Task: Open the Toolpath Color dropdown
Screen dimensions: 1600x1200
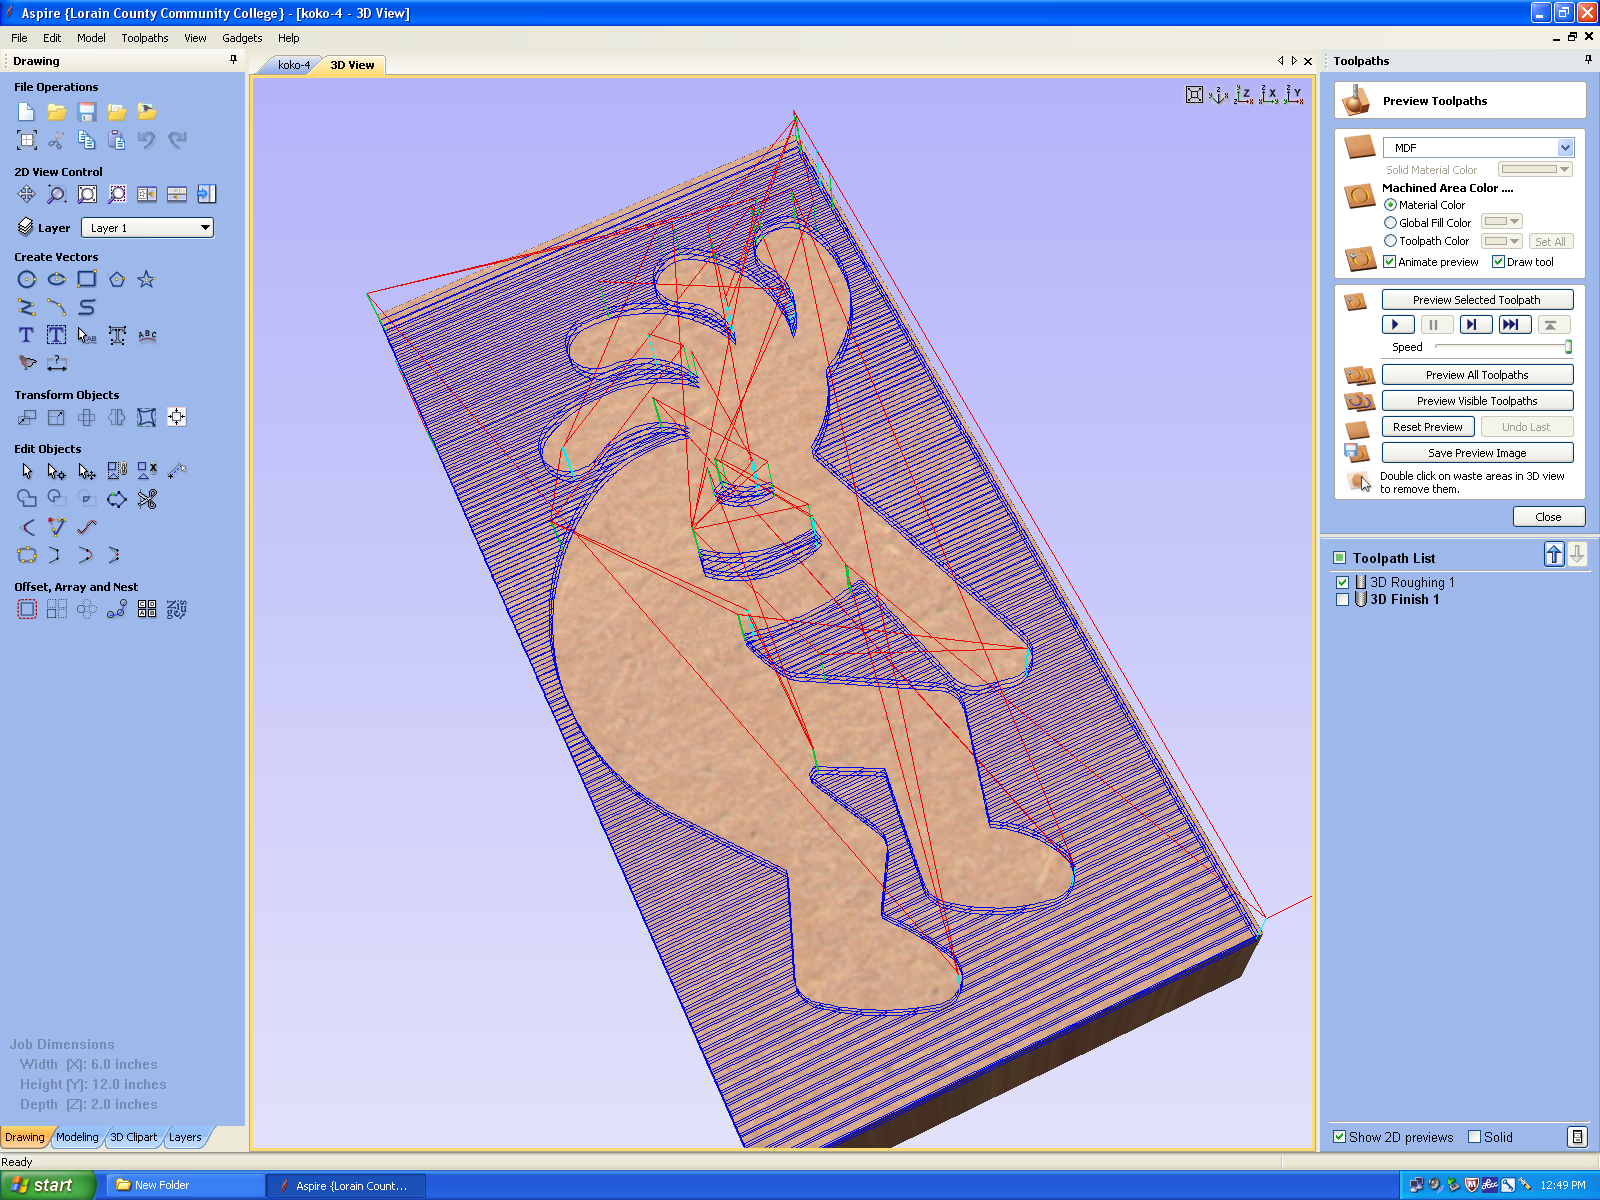Action: click(1501, 241)
